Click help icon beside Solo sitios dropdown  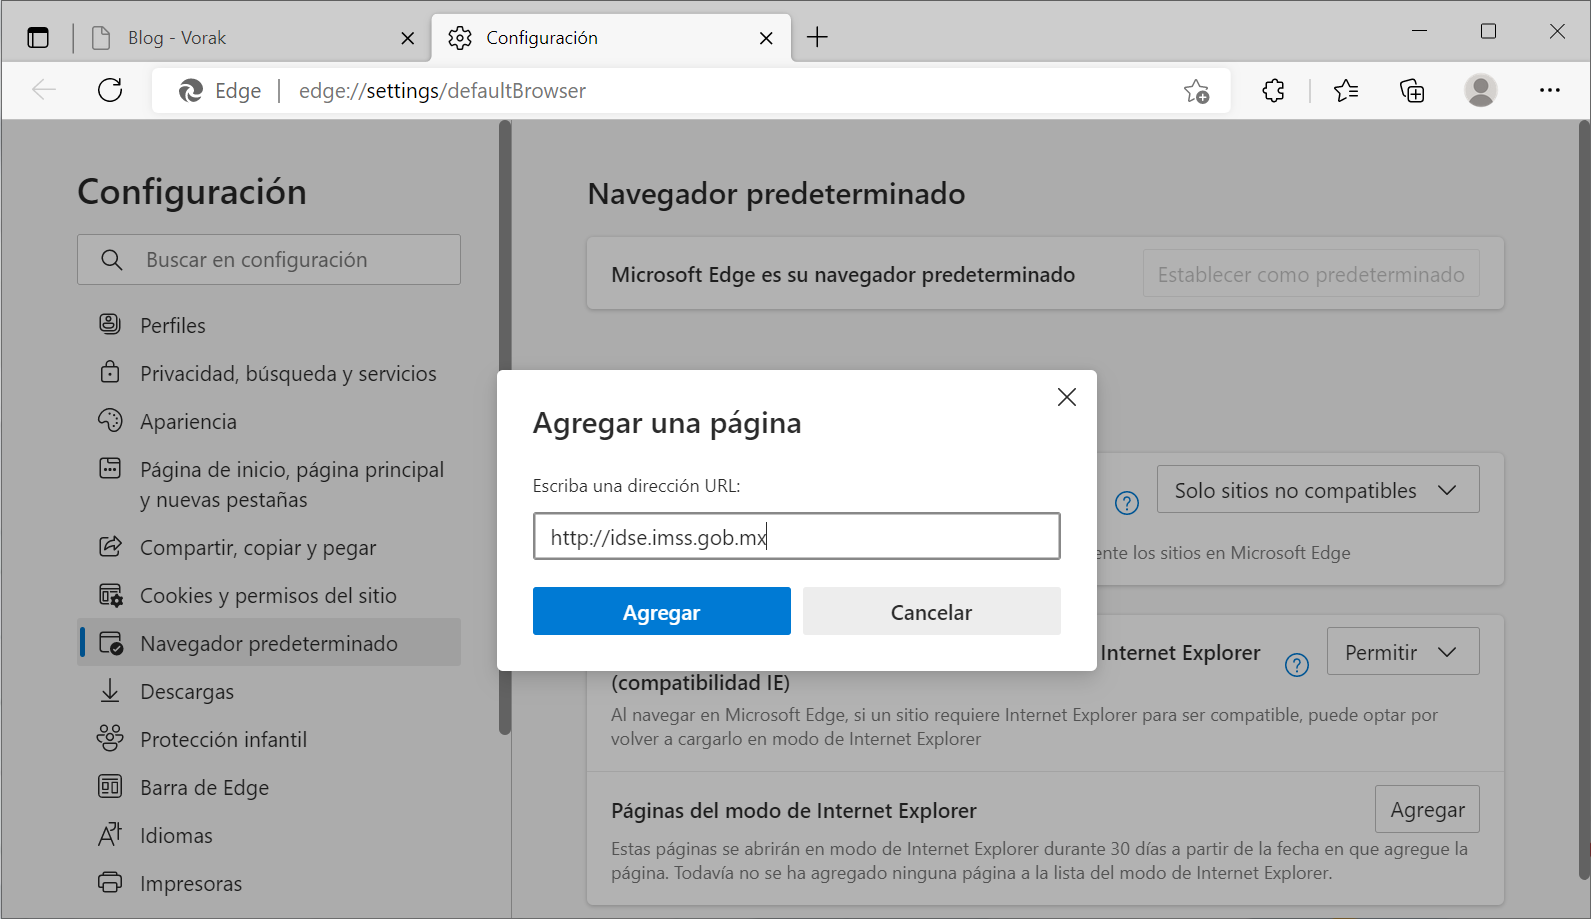(x=1127, y=503)
